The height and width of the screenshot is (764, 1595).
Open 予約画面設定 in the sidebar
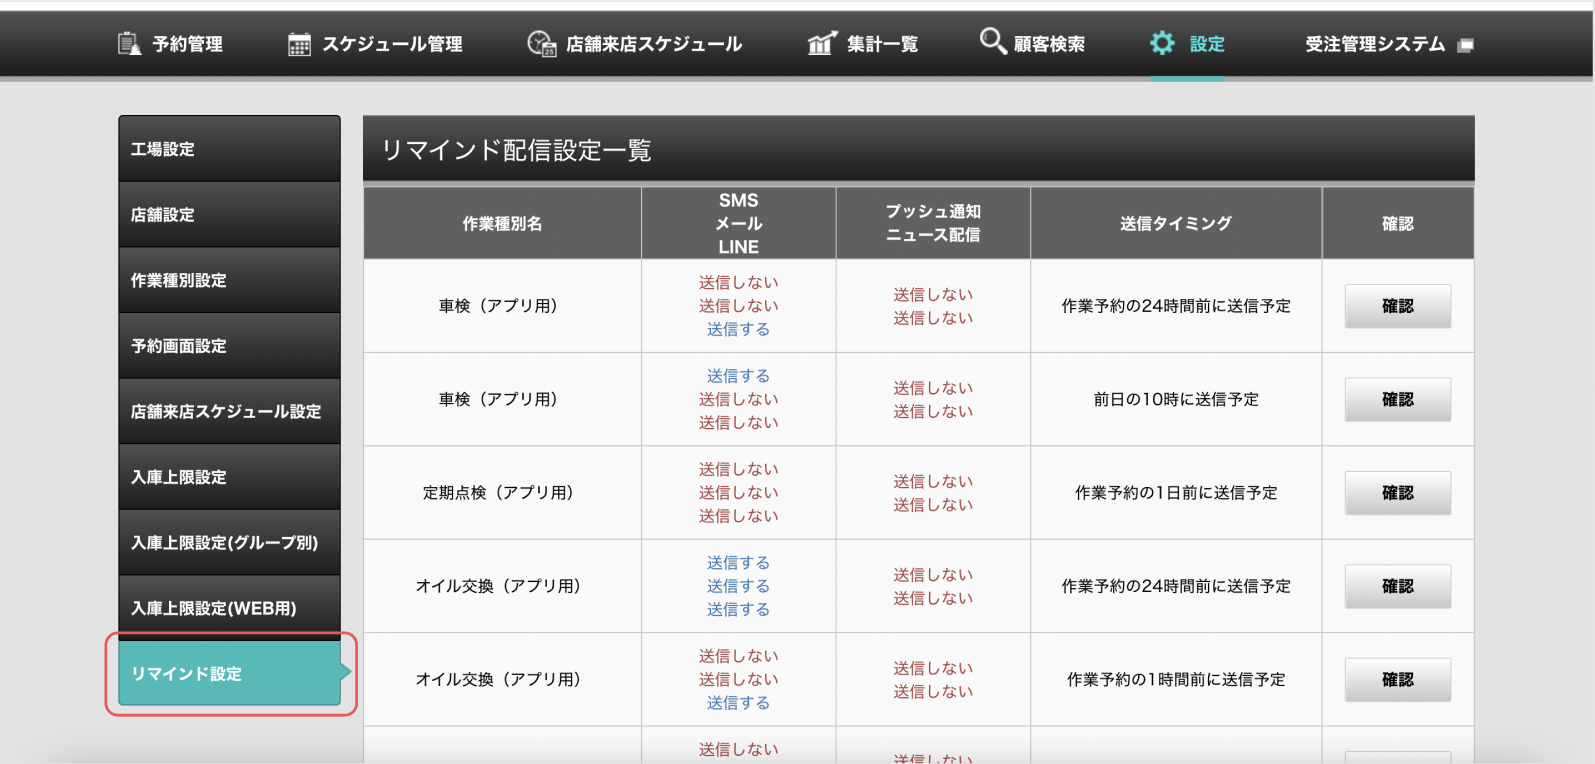[x=229, y=346]
